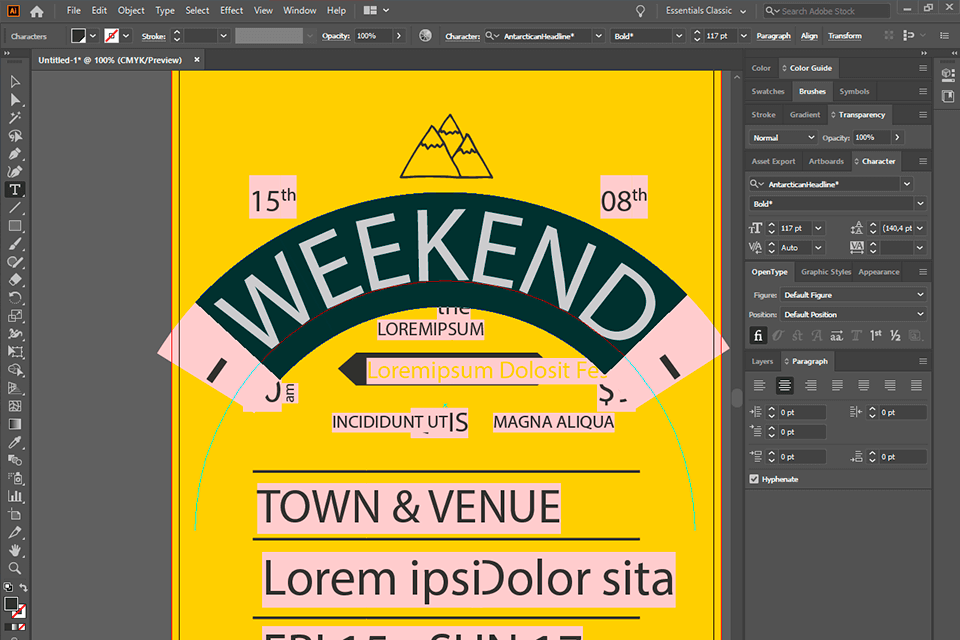Open kerning Auto dropdown

pyautogui.click(x=818, y=247)
